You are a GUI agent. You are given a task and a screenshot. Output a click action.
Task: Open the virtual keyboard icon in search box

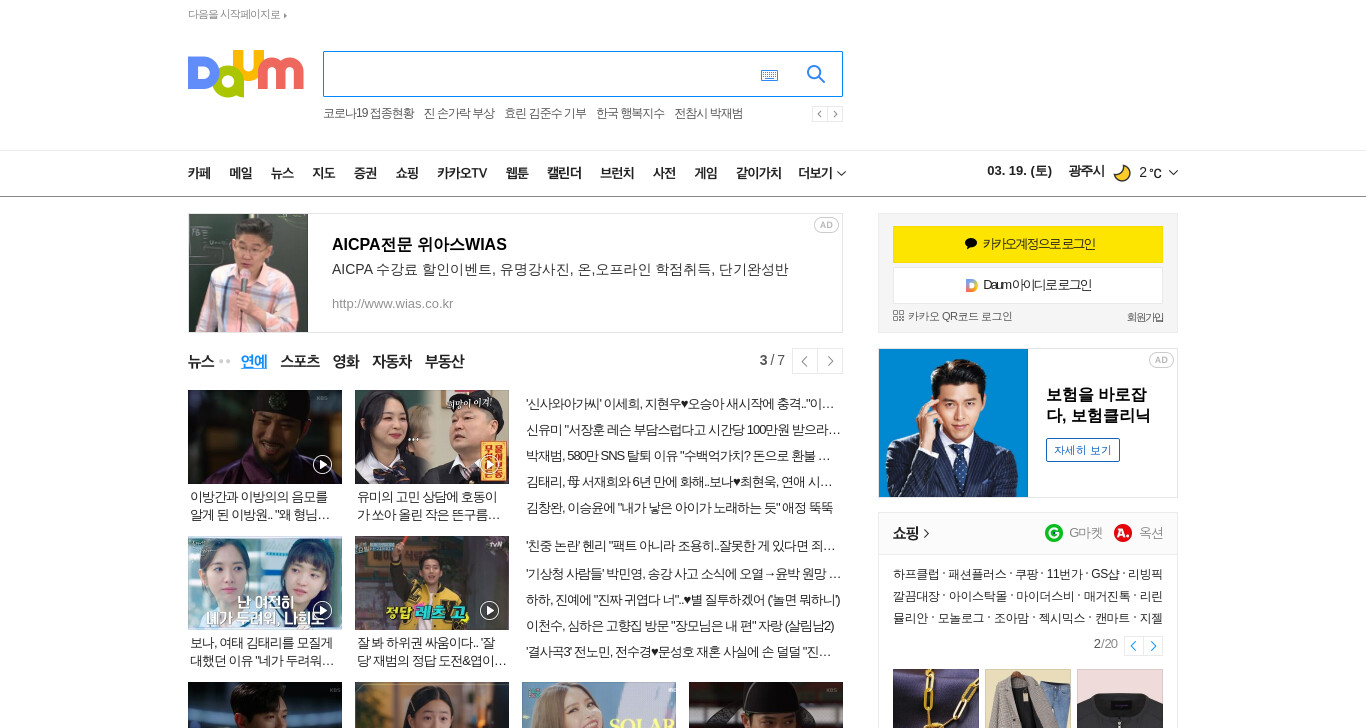point(769,75)
